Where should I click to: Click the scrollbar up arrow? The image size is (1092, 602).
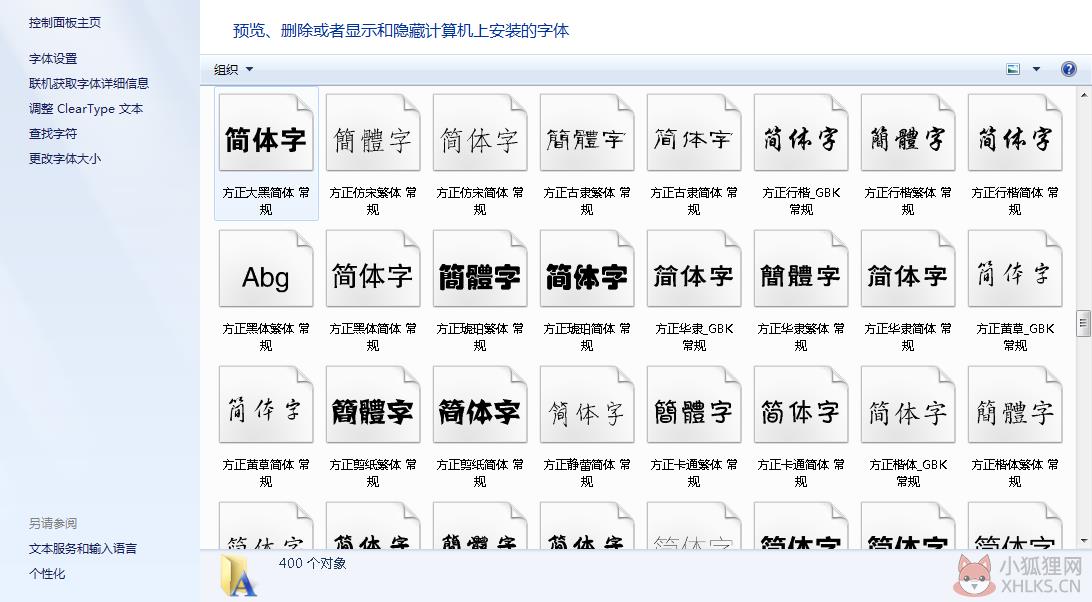pos(1084,95)
